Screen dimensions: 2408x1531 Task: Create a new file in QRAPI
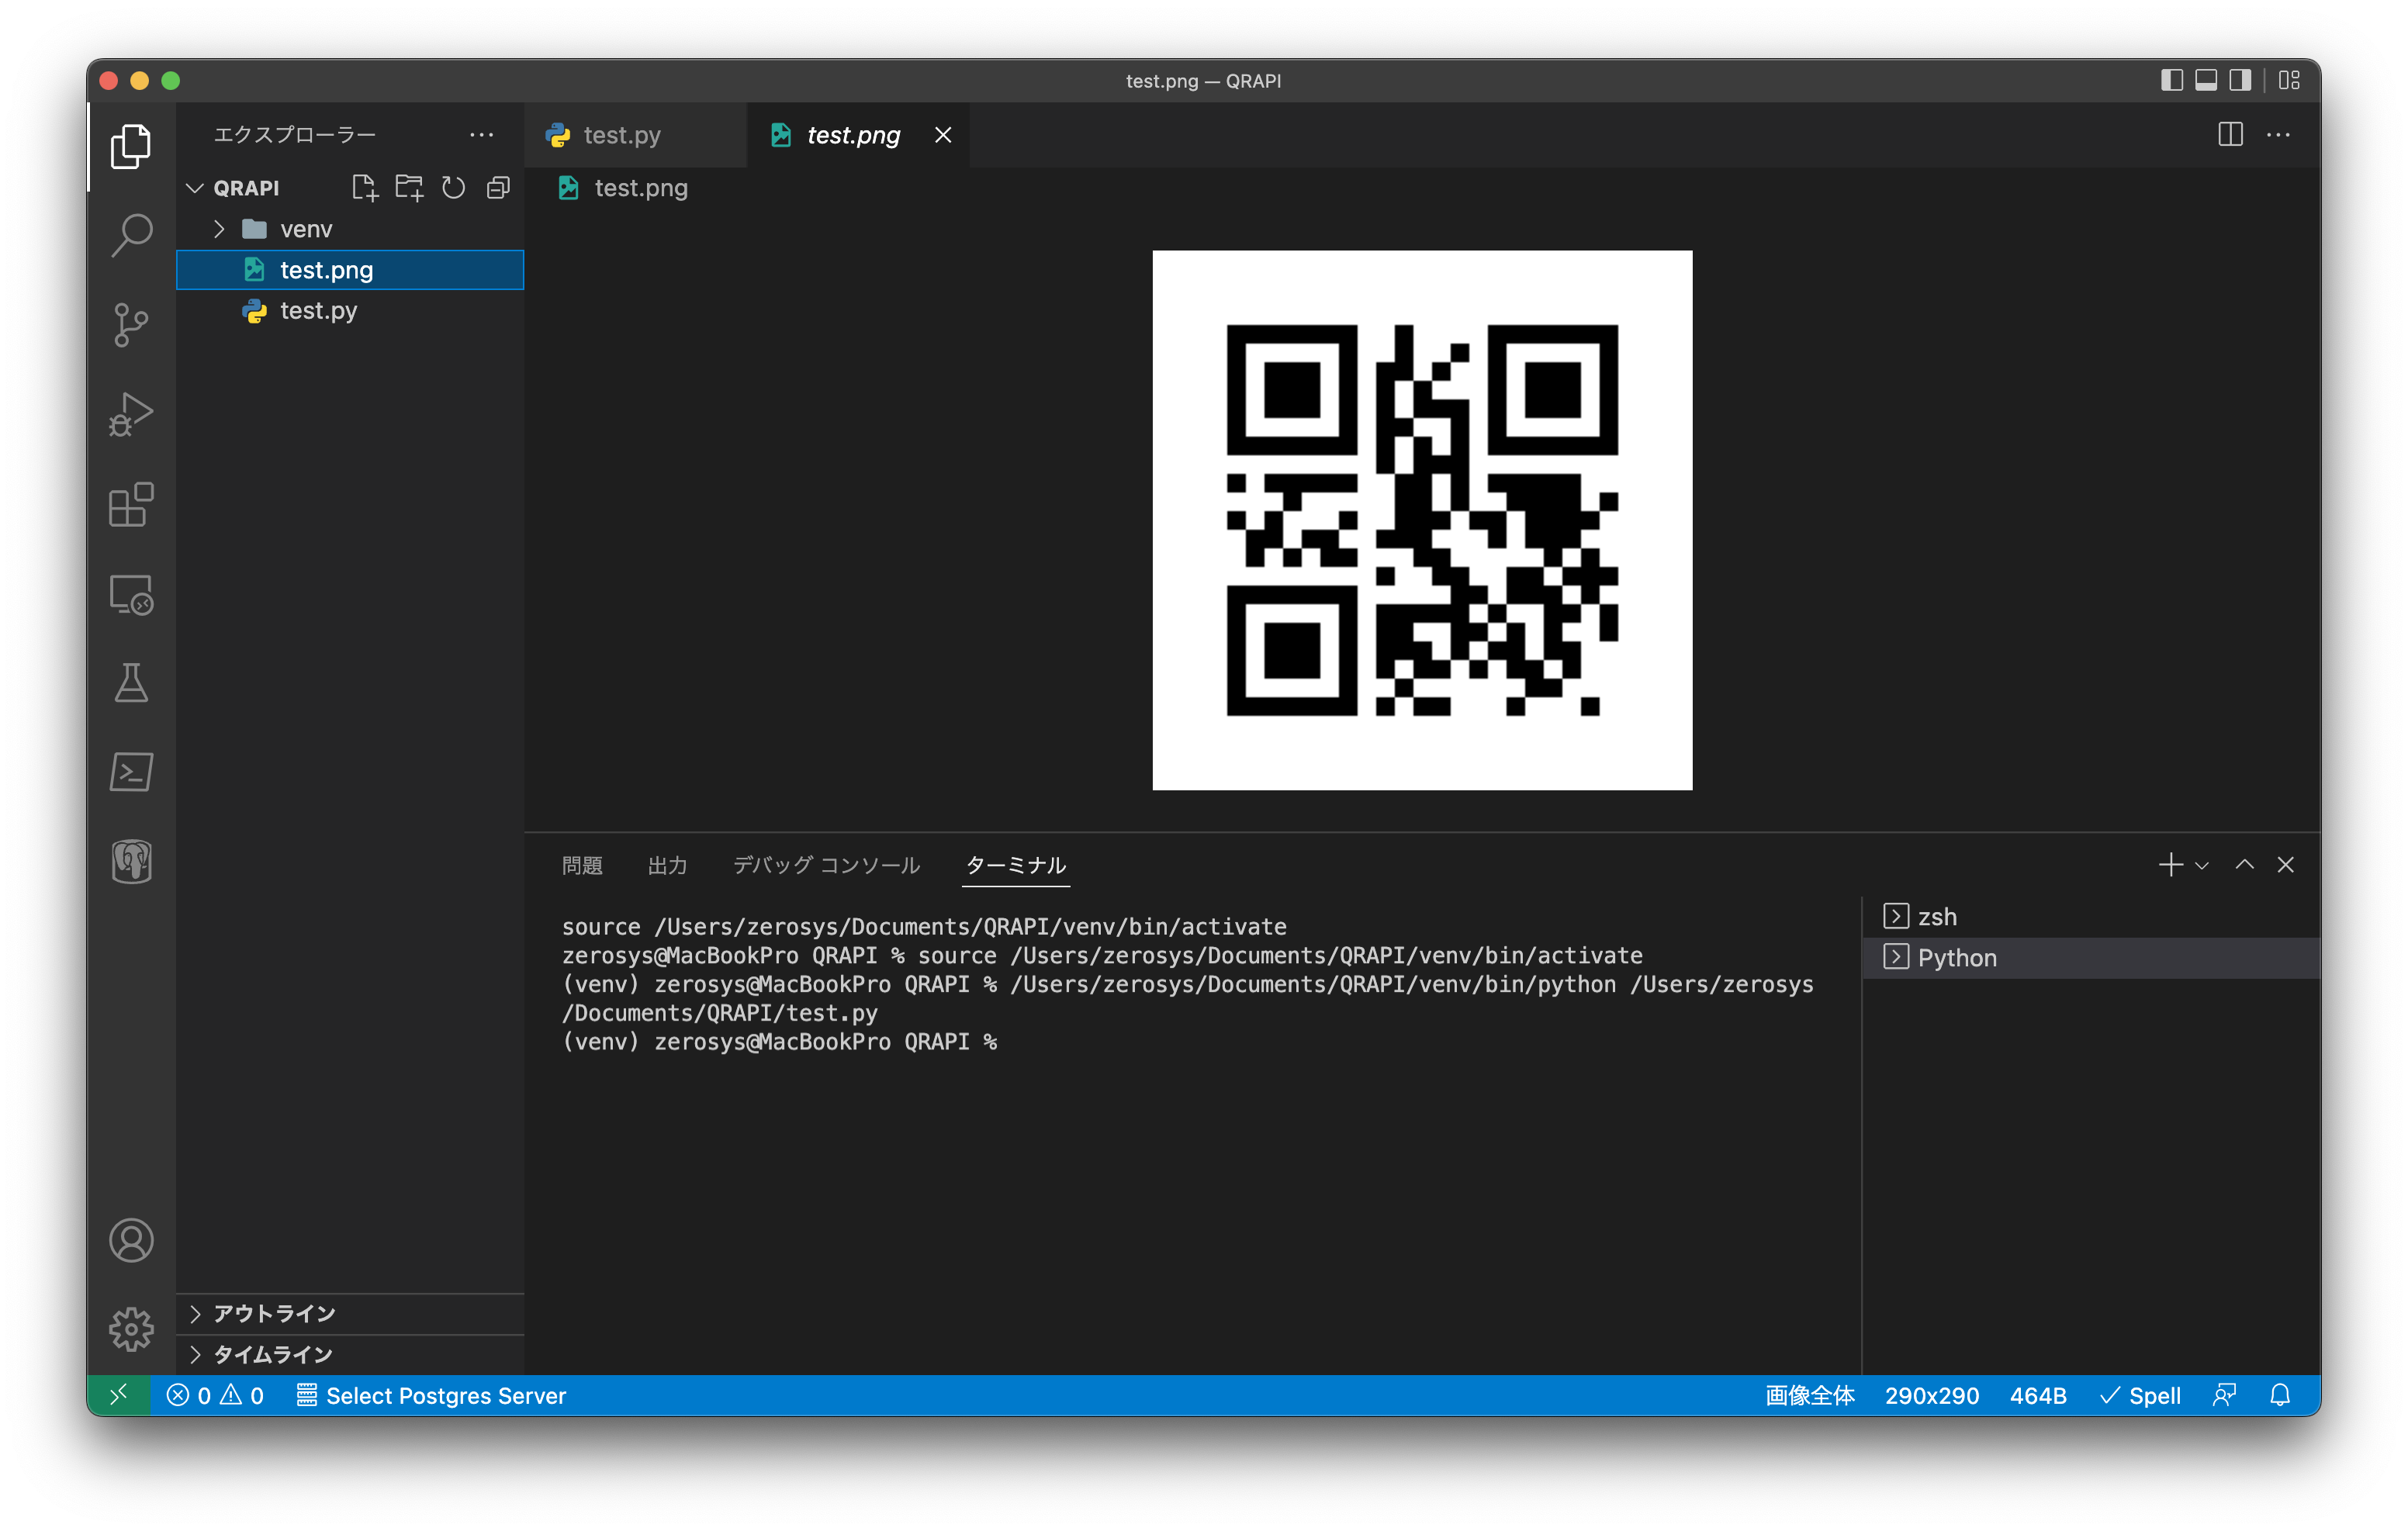(x=365, y=188)
